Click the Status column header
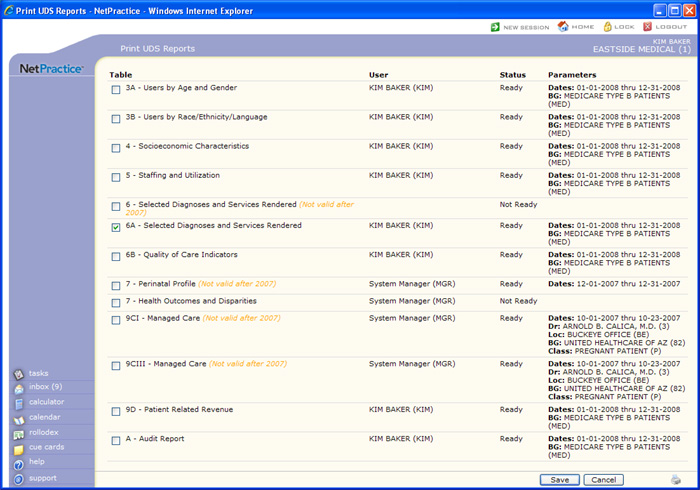 coord(512,75)
